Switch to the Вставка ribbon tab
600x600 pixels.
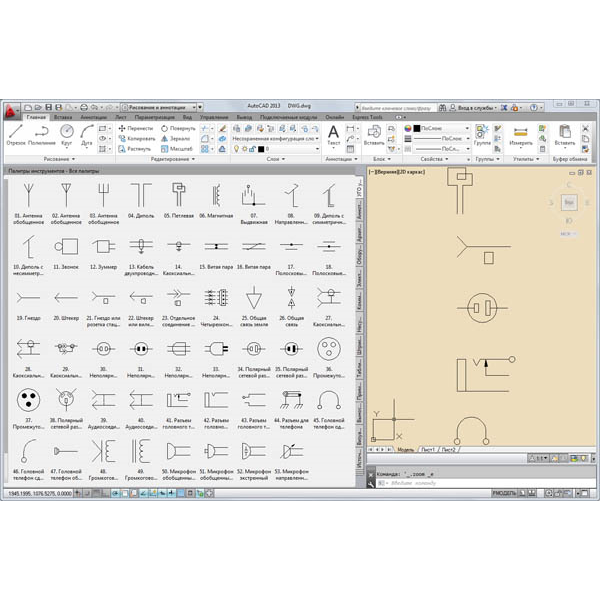(63, 117)
